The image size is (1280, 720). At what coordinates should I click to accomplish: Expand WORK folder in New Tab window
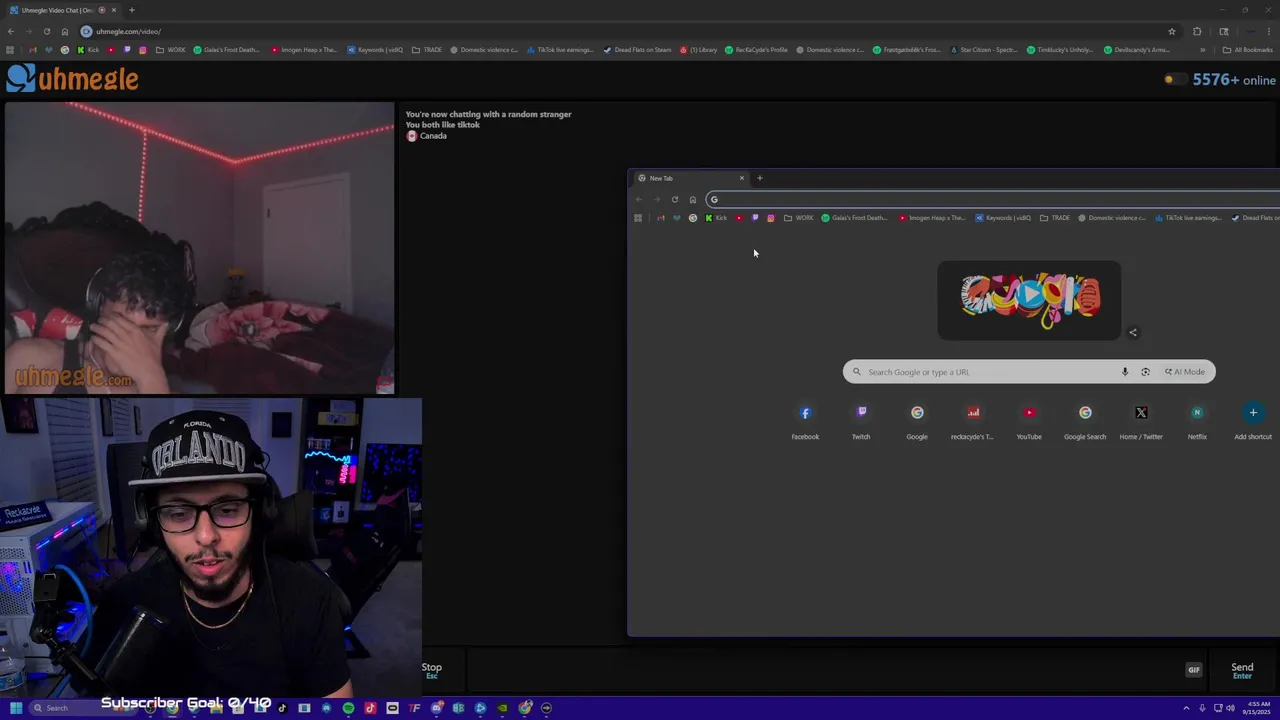pos(798,218)
